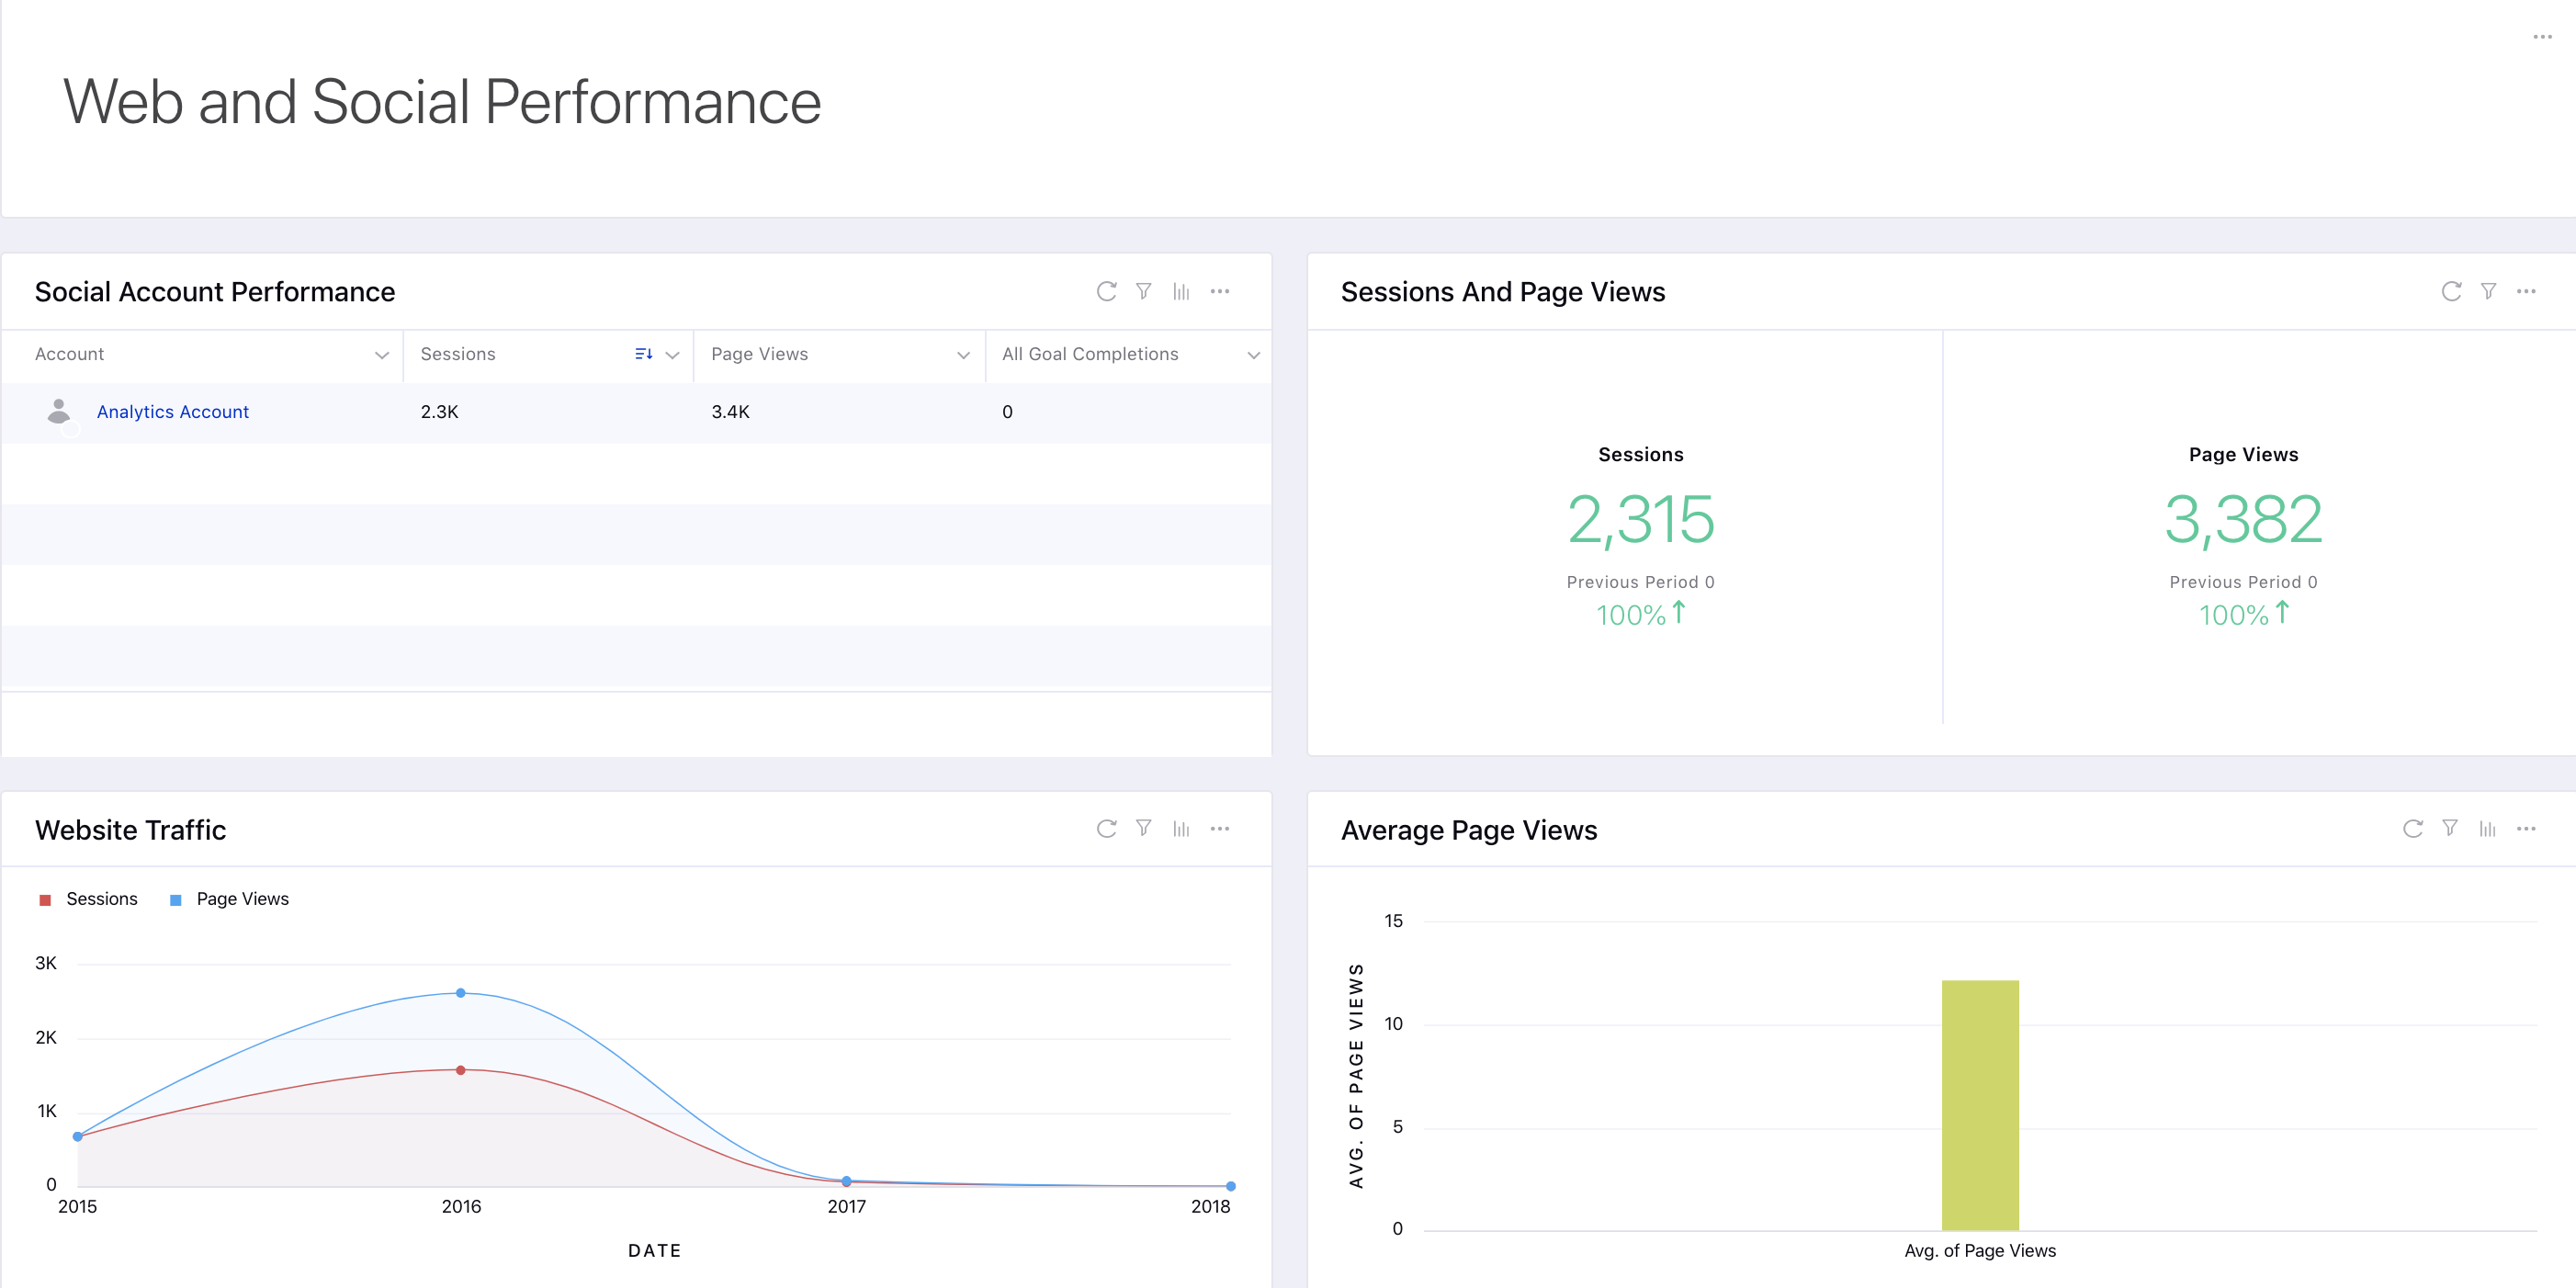The height and width of the screenshot is (1288, 2576).
Task: Open more options for Sessions And Page Views
Action: click(x=2526, y=291)
